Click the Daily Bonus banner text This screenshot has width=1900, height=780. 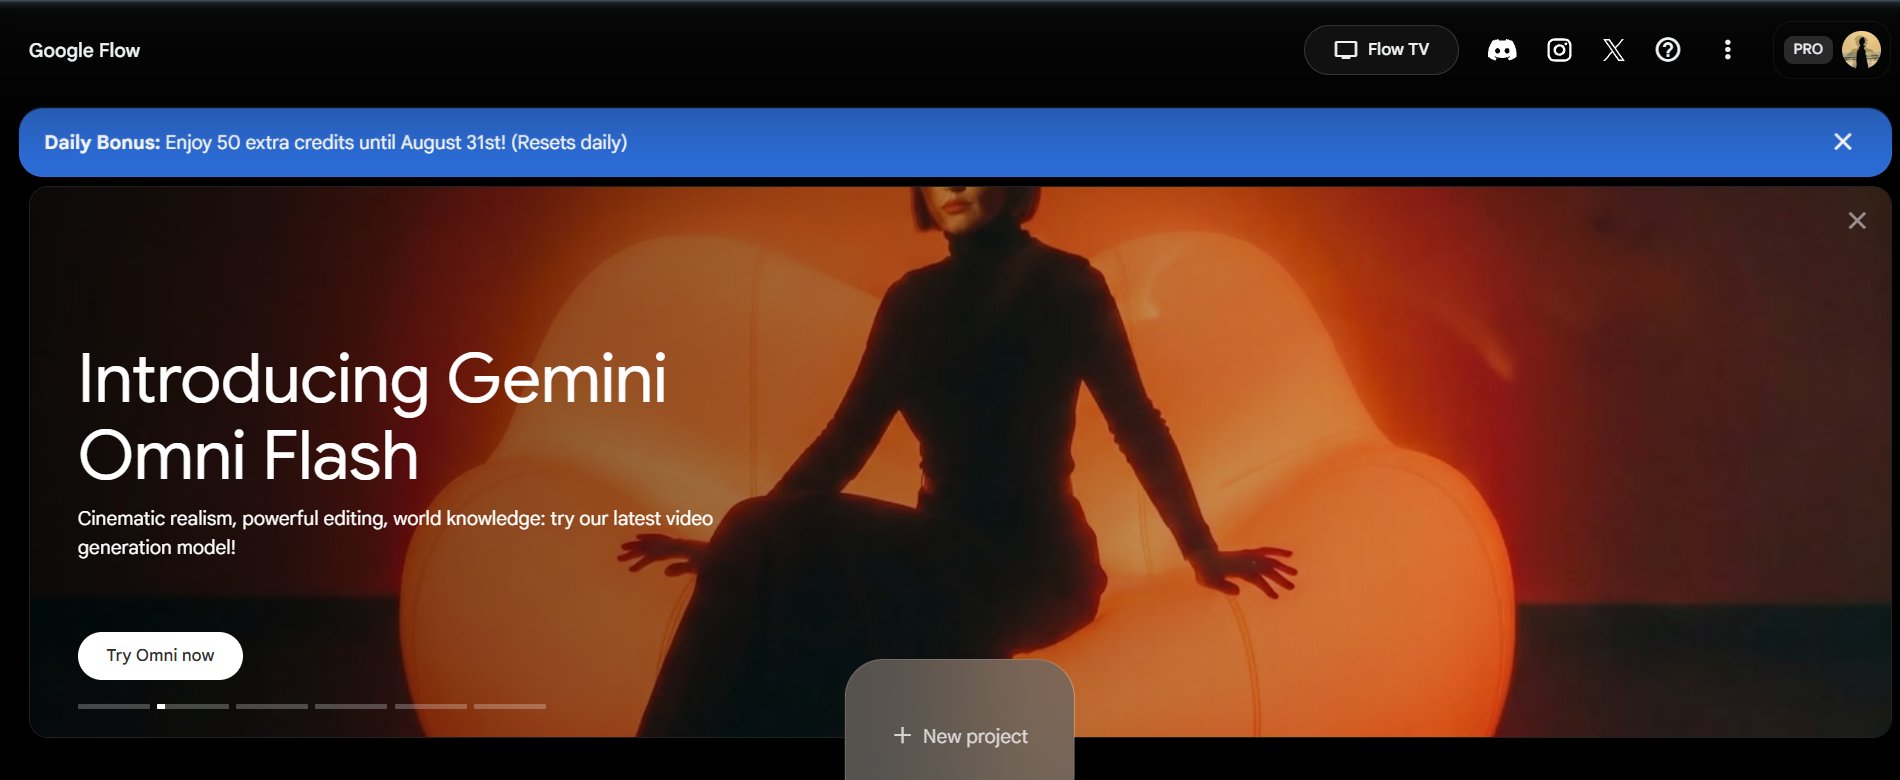point(336,143)
